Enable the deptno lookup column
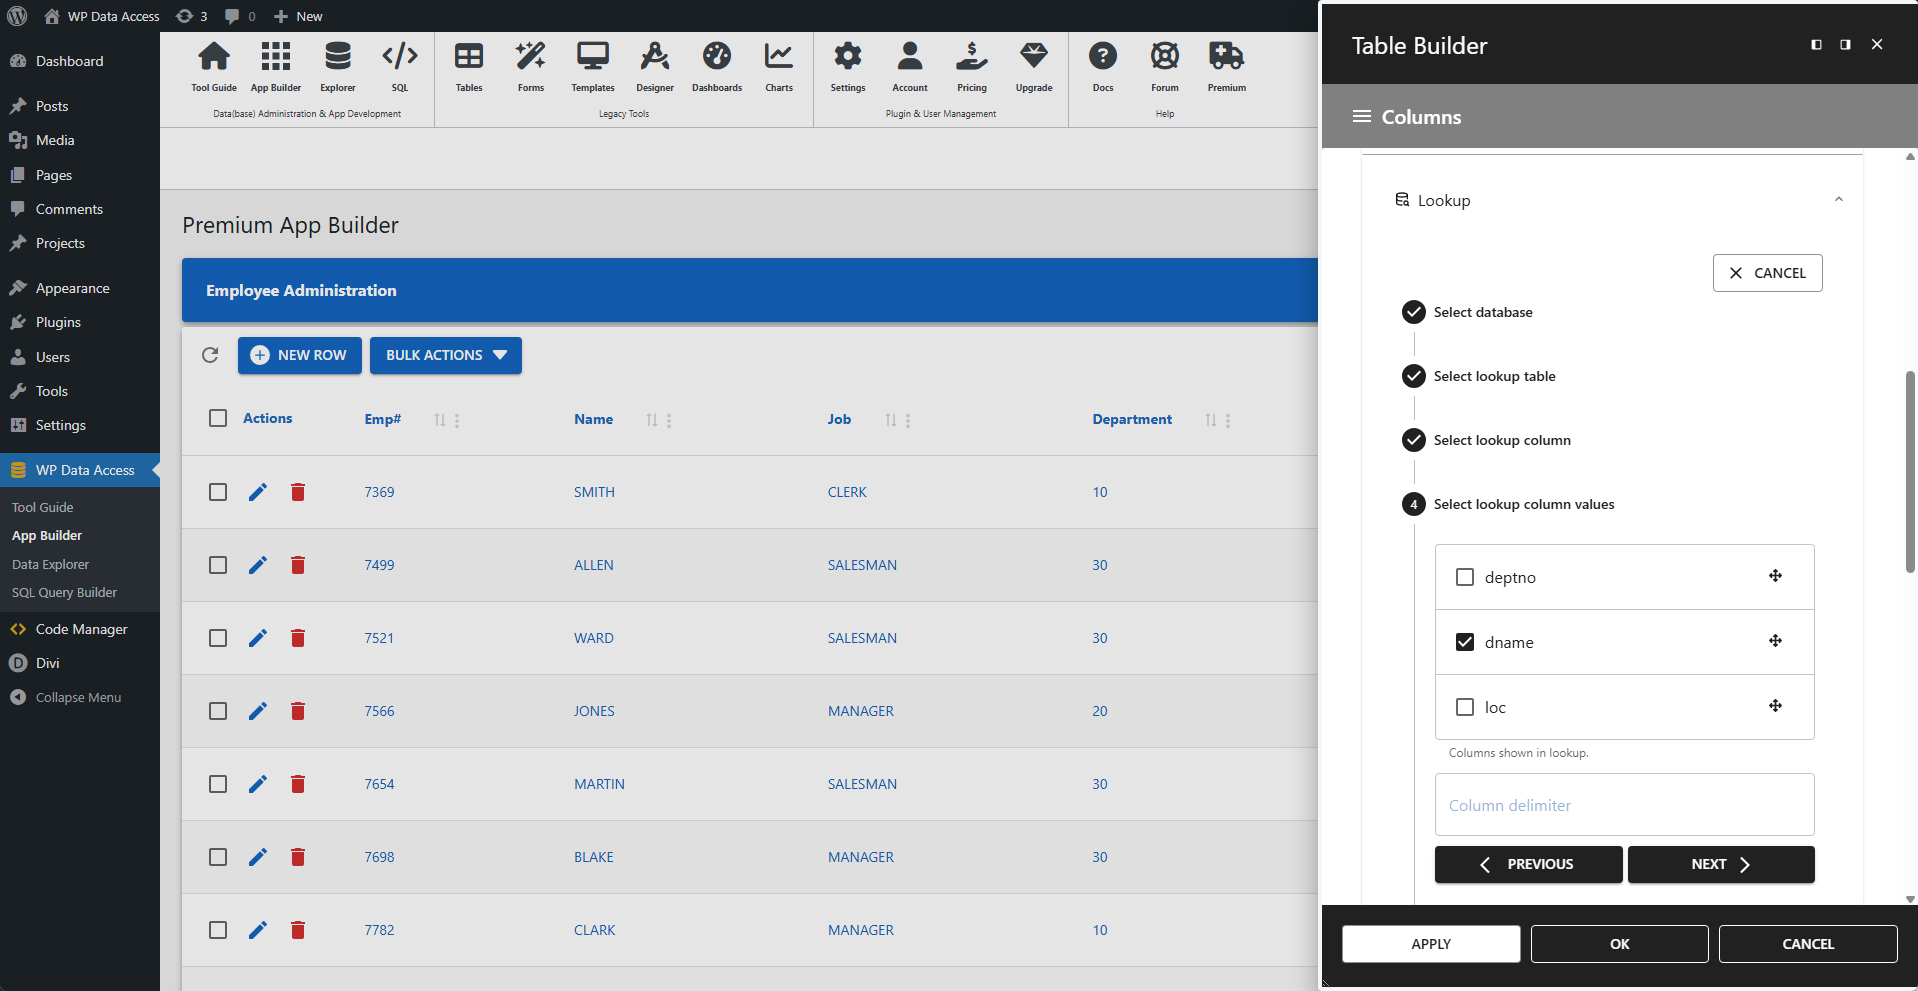 [x=1465, y=576]
